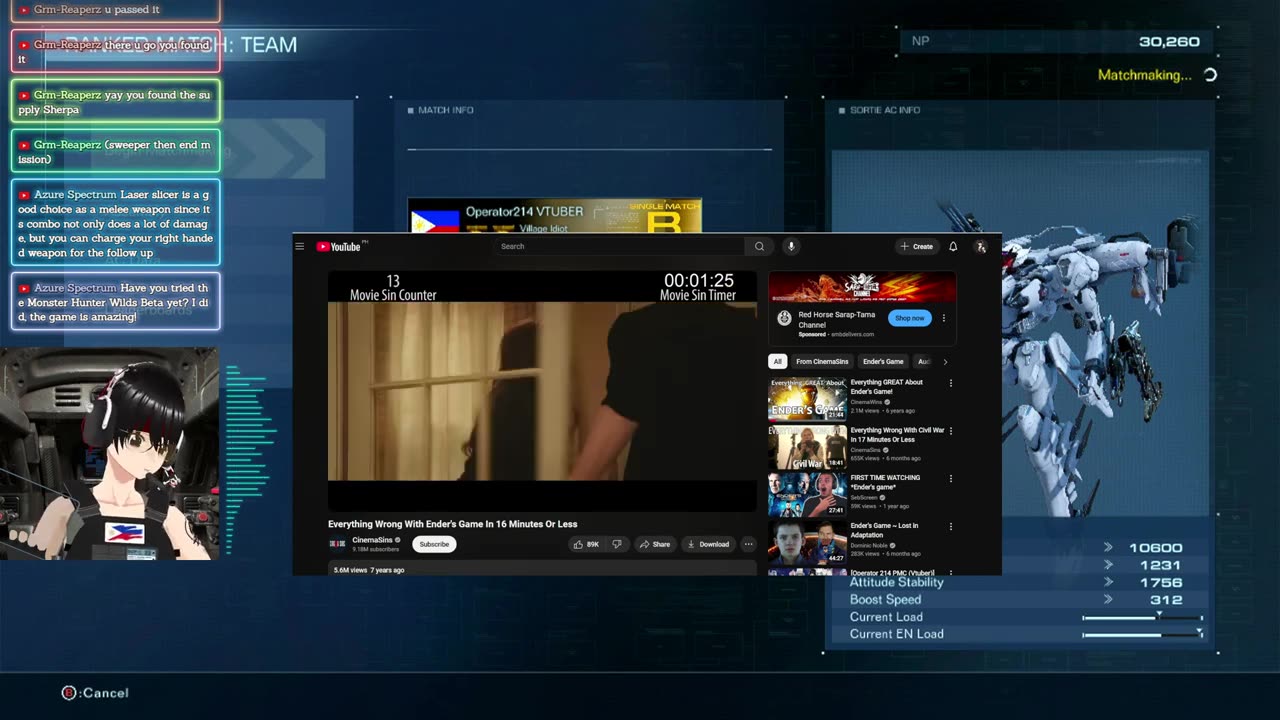Click the Download button
Viewport: 1280px width, 720px height.
click(x=707, y=544)
